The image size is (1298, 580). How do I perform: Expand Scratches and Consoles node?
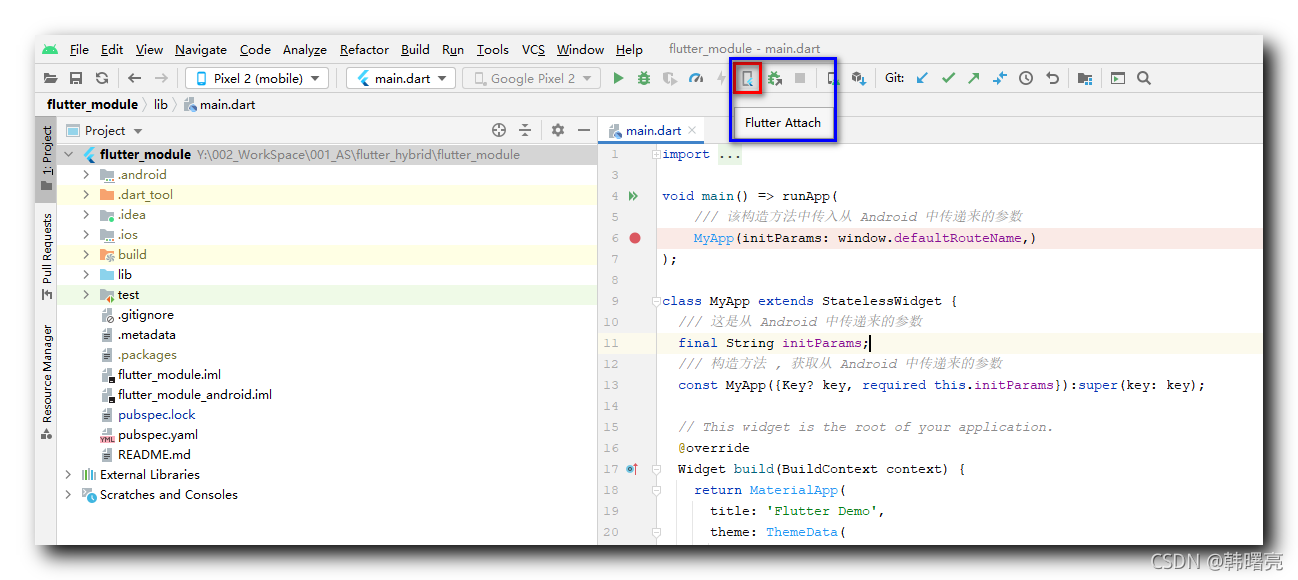(68, 495)
